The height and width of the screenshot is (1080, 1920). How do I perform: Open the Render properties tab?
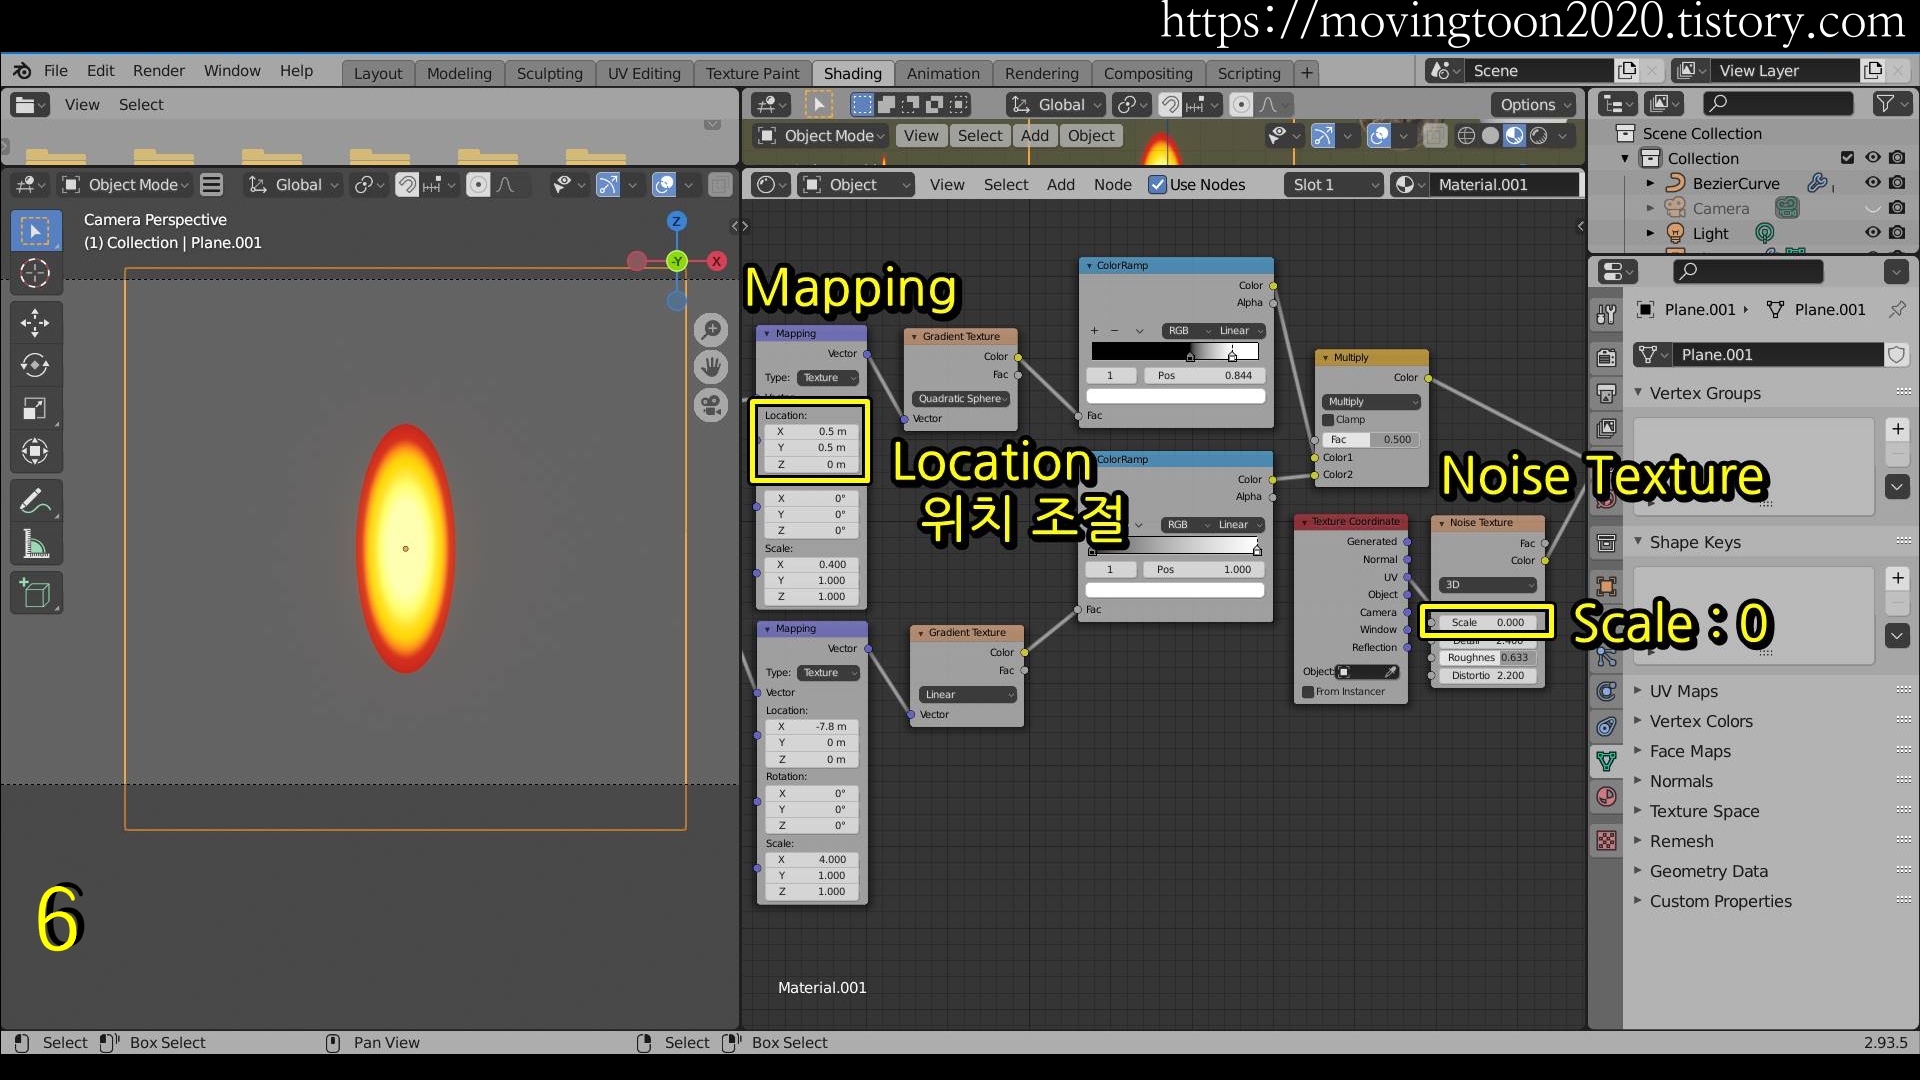1606,357
